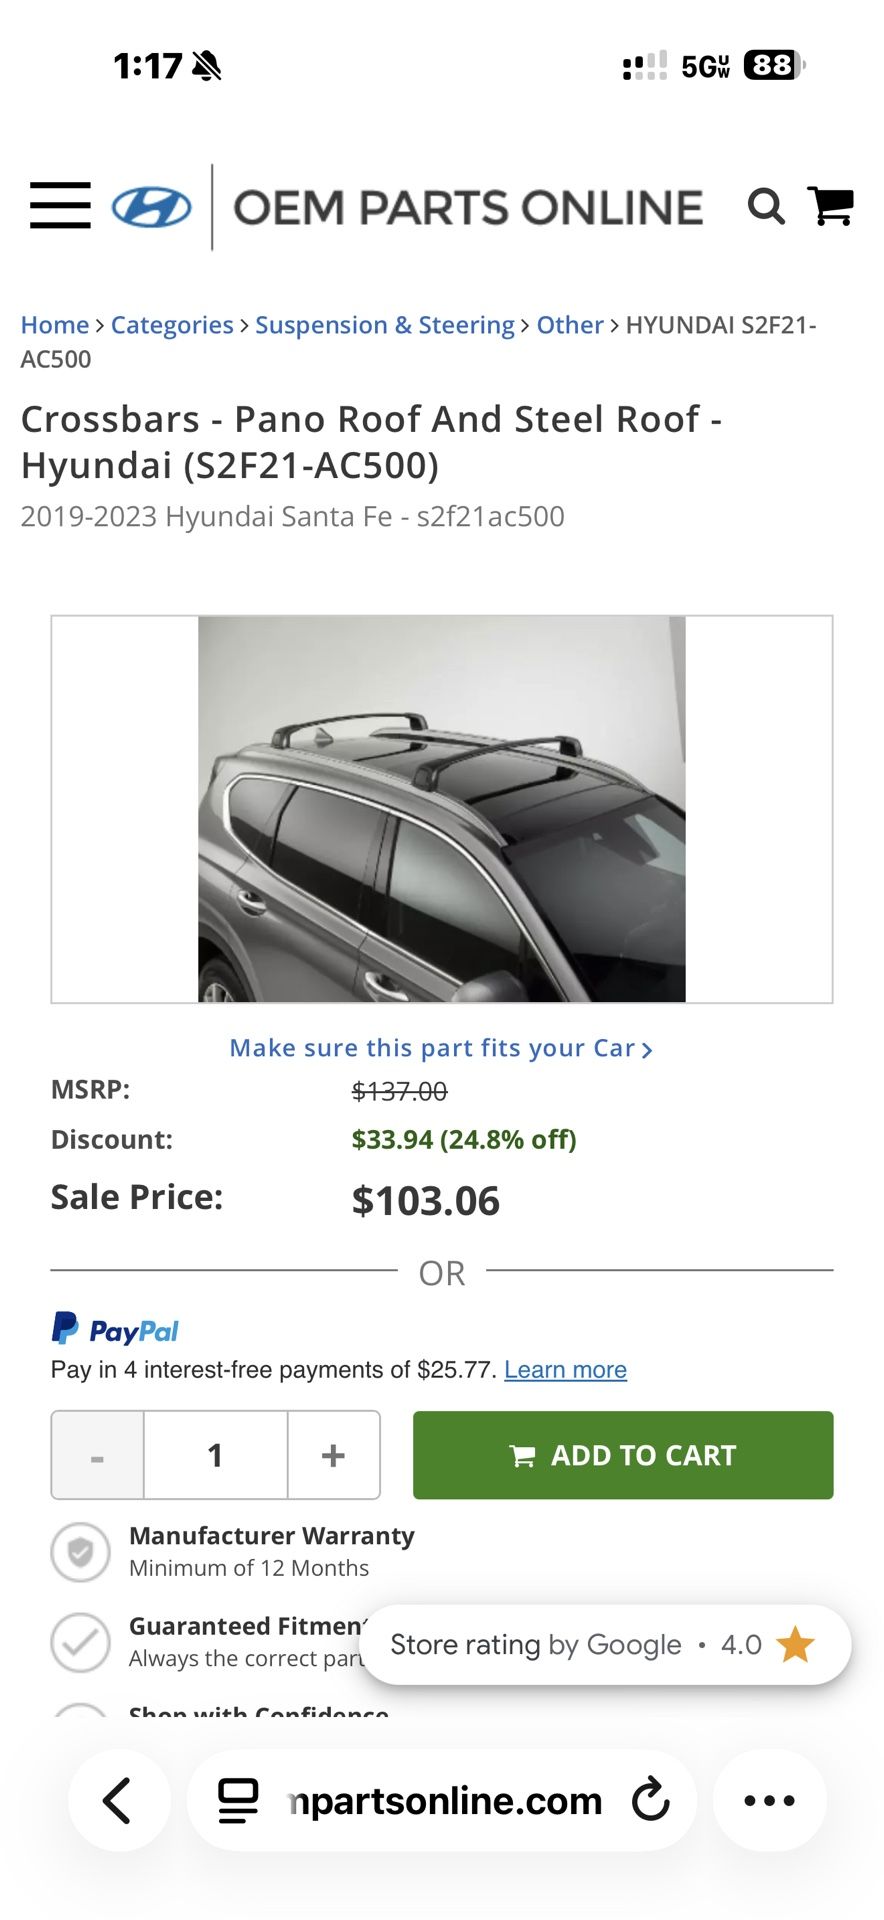Open browser more options menu

point(769,1800)
